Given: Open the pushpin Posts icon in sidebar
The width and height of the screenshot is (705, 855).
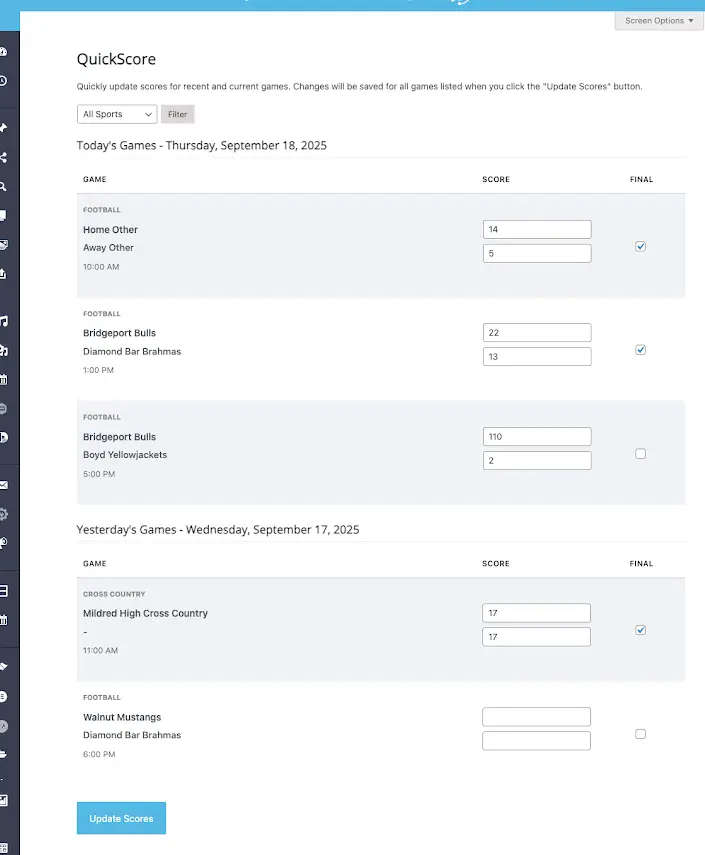Looking at the screenshot, I should coord(3,128).
